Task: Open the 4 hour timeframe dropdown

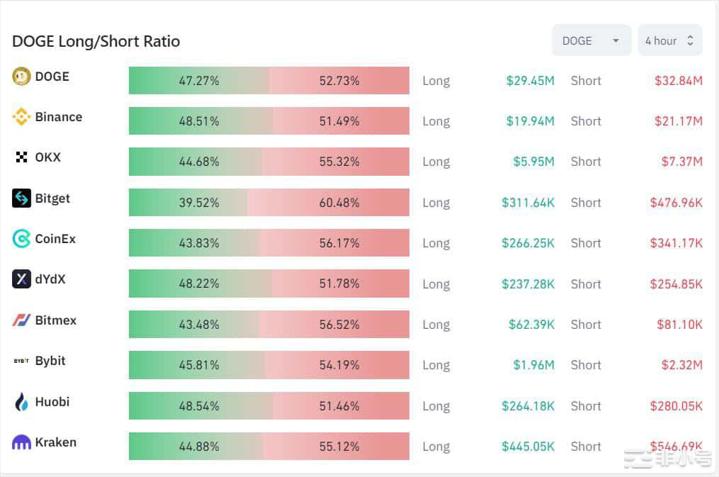Action: (669, 41)
